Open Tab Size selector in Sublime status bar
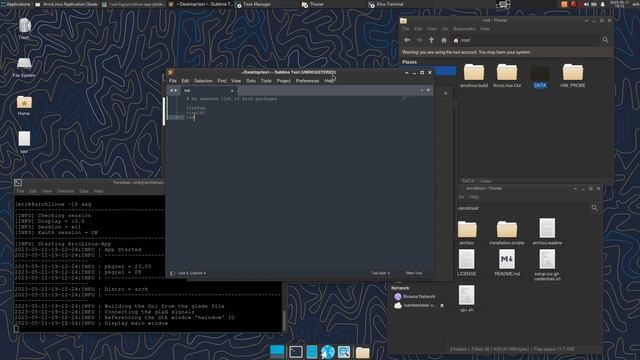Viewport: 640px width, 360px height. click(x=380, y=273)
